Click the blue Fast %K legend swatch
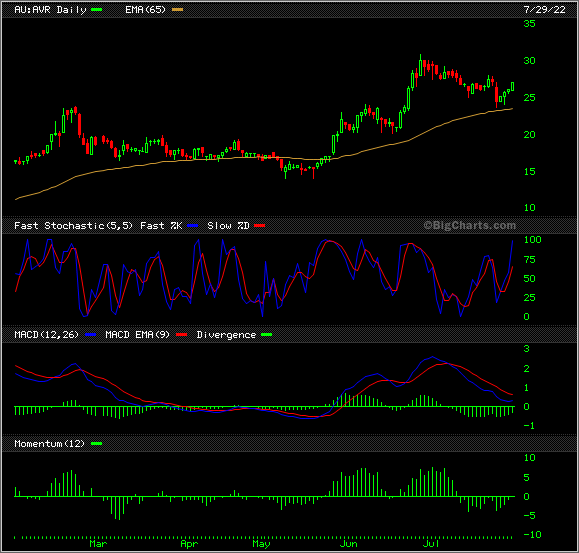Image resolution: width=579 pixels, height=553 pixels. (192, 226)
